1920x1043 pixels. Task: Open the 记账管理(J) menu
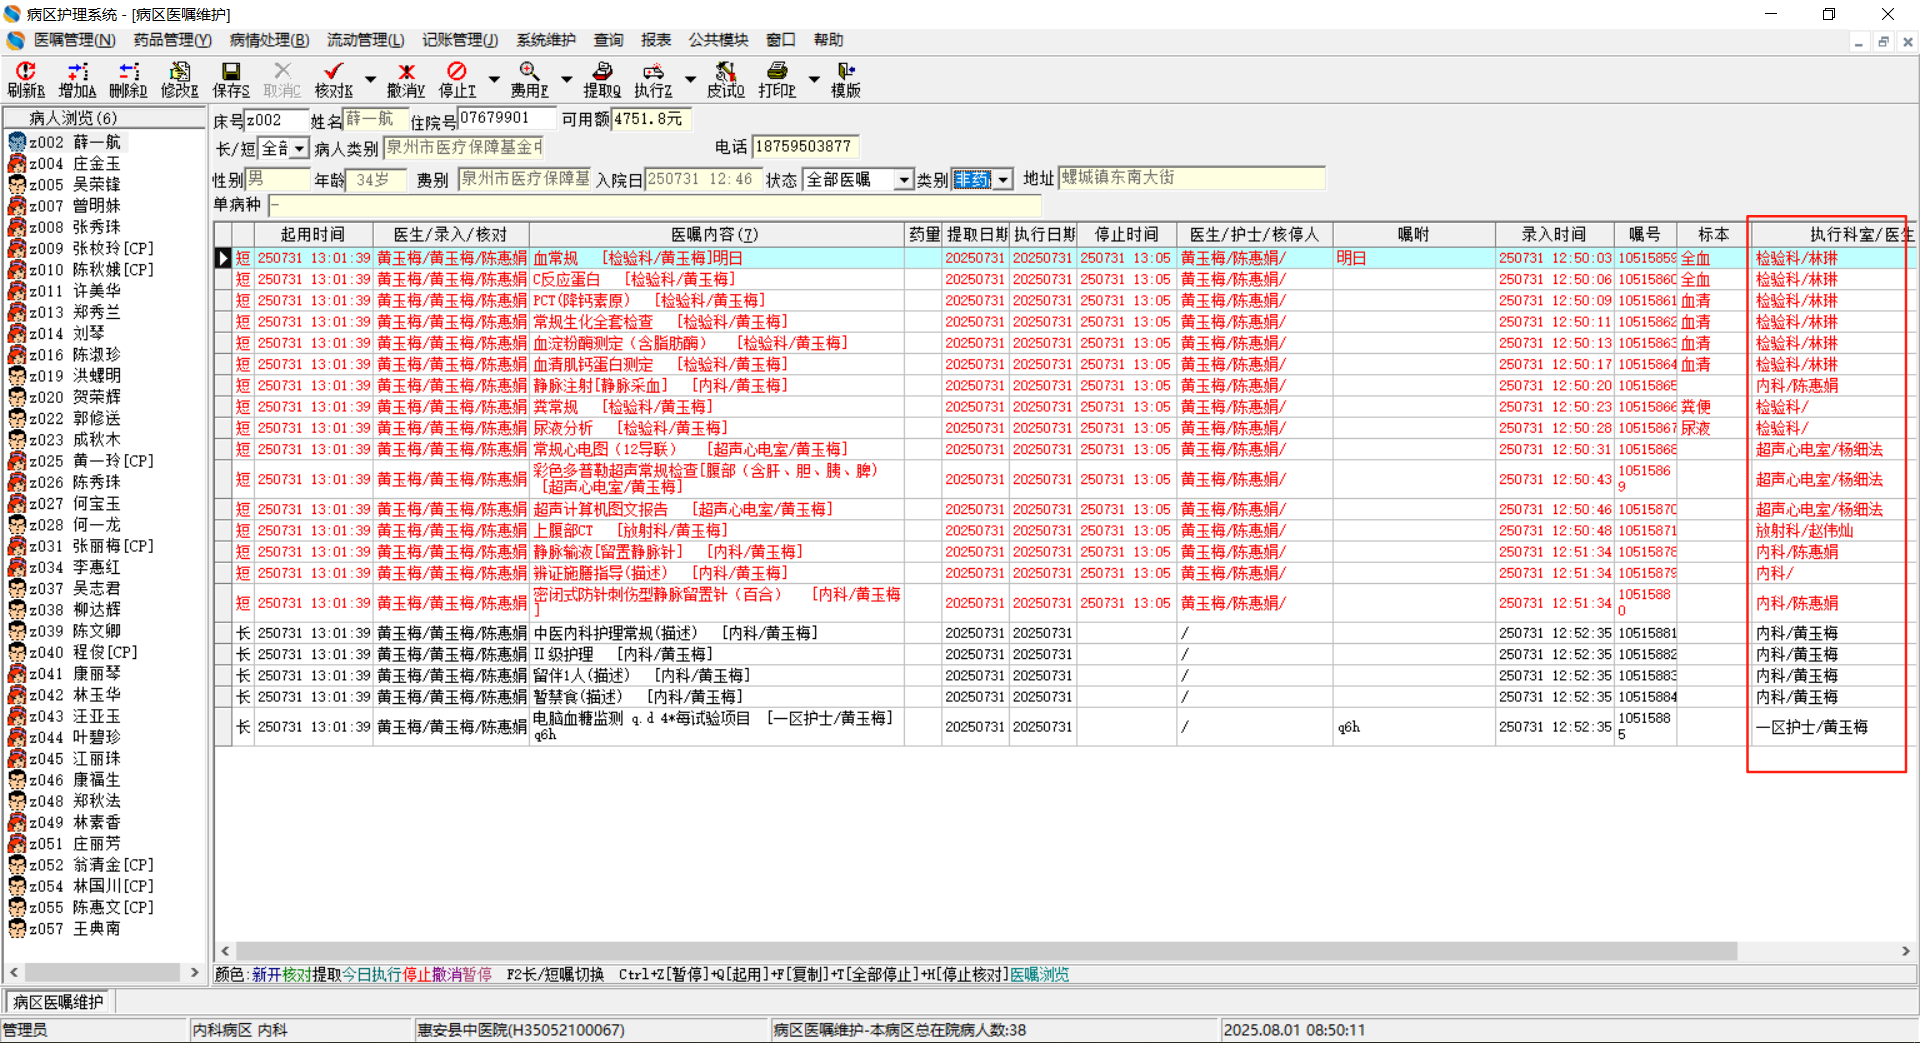click(x=460, y=40)
